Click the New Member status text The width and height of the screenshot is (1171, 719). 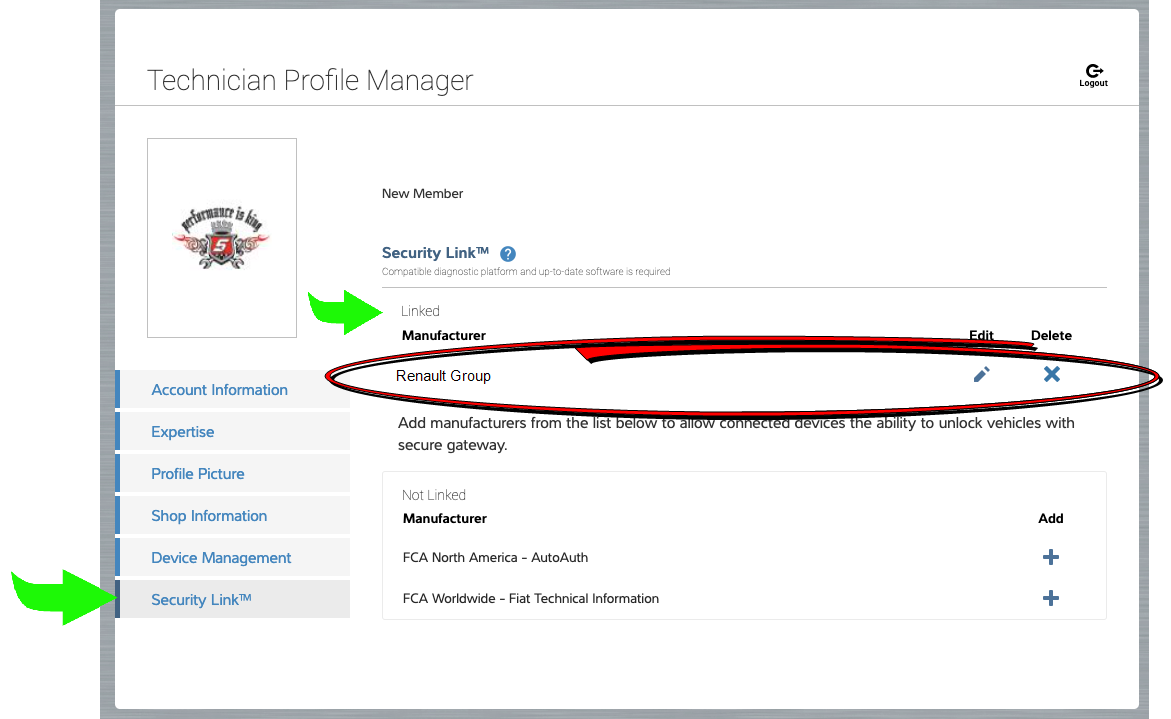click(422, 194)
